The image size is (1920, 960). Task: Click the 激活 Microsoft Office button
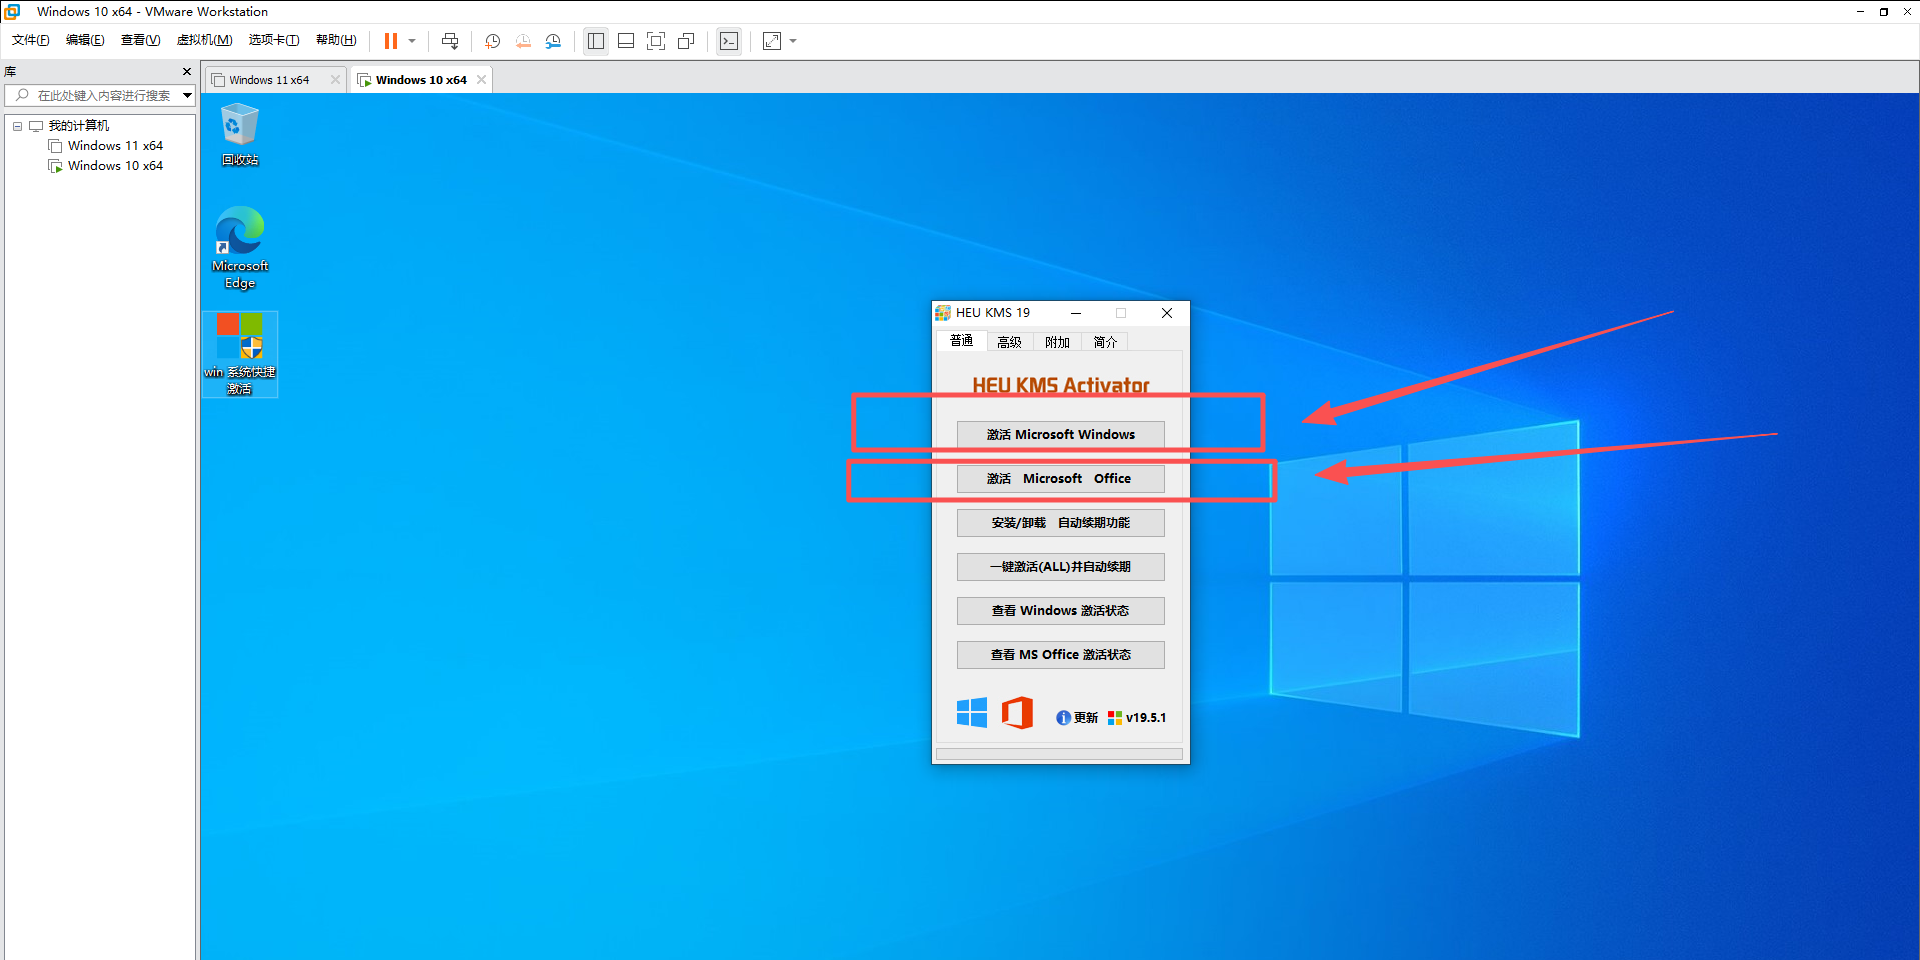tap(1061, 479)
